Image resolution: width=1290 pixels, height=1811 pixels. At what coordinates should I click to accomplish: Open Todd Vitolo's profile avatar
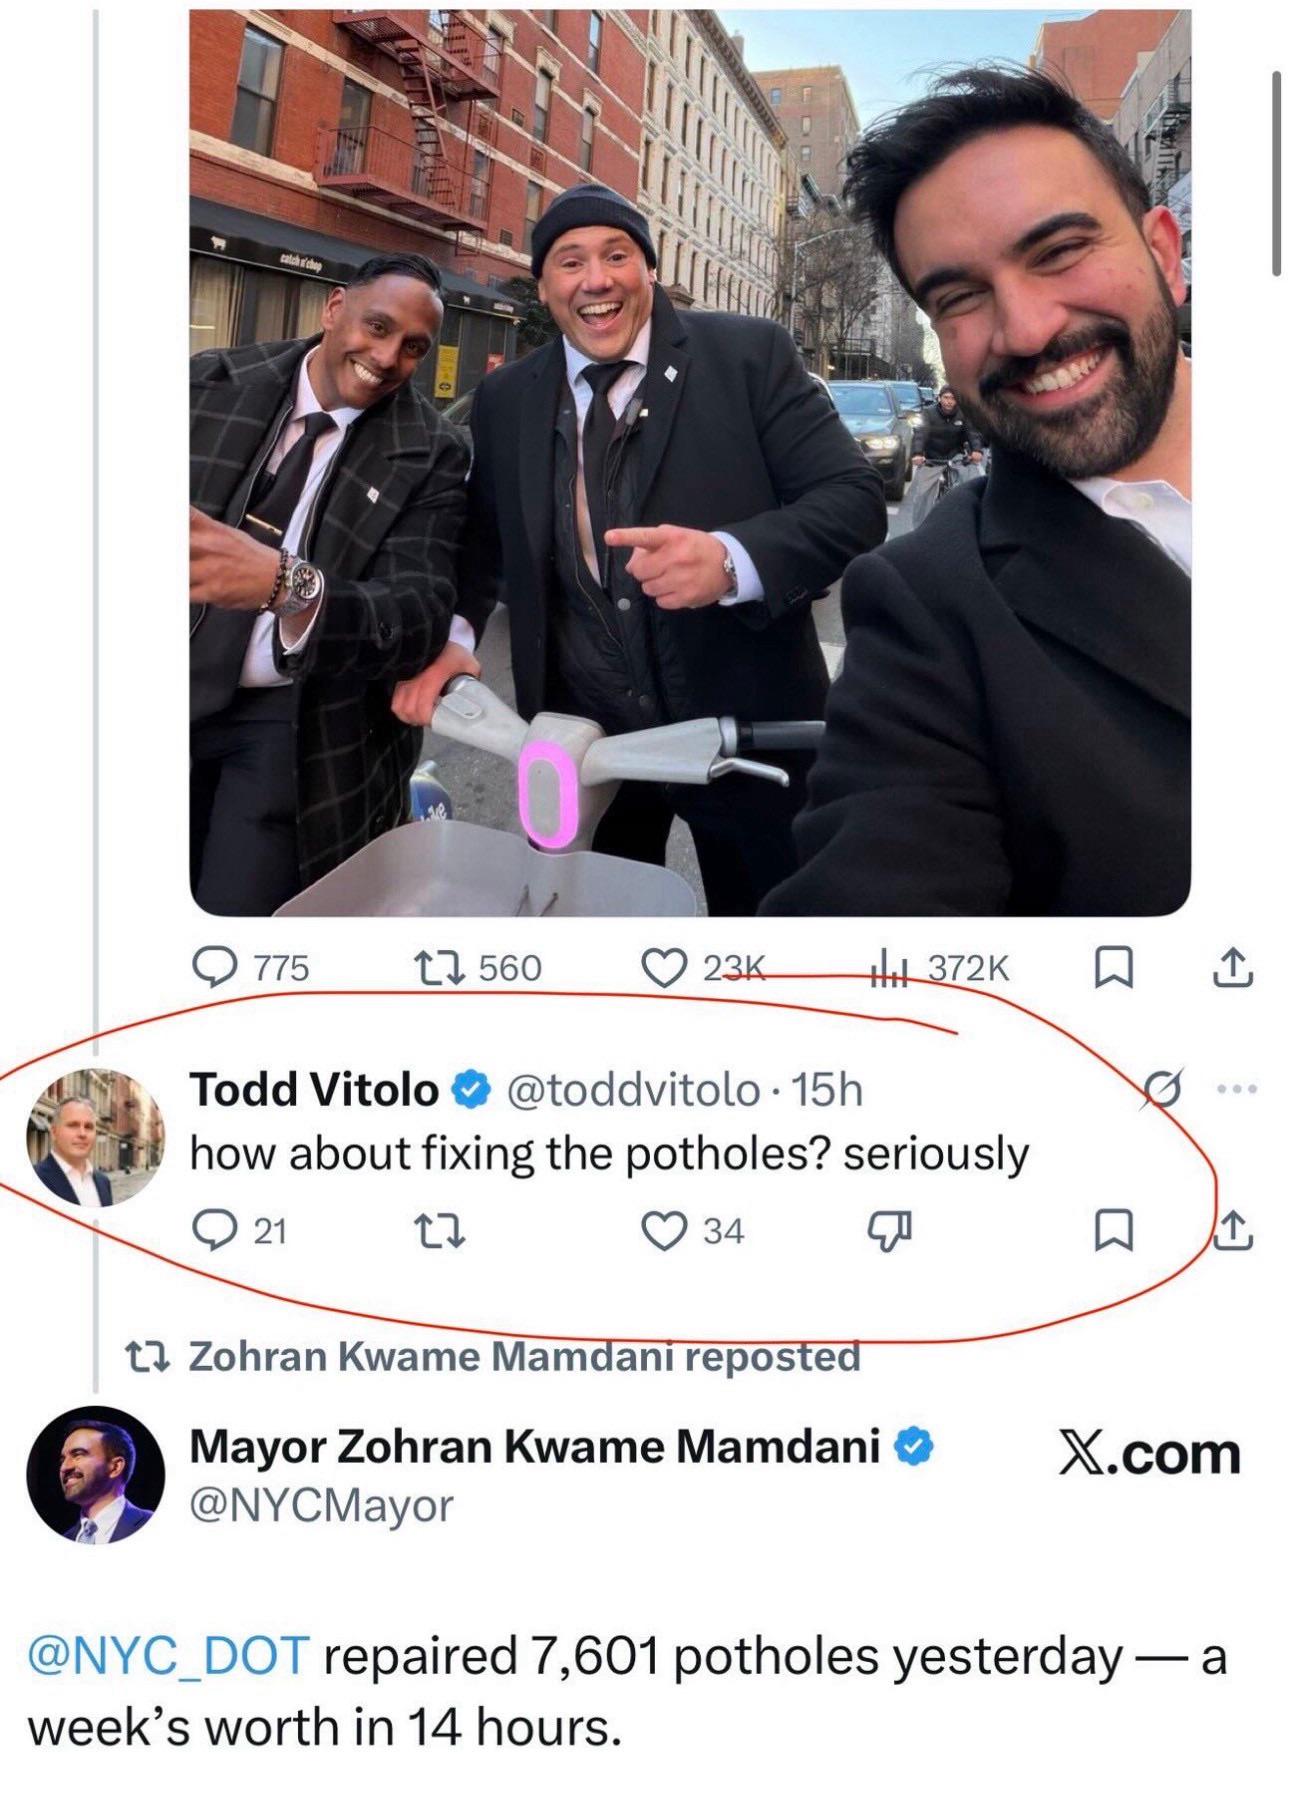(x=93, y=1137)
